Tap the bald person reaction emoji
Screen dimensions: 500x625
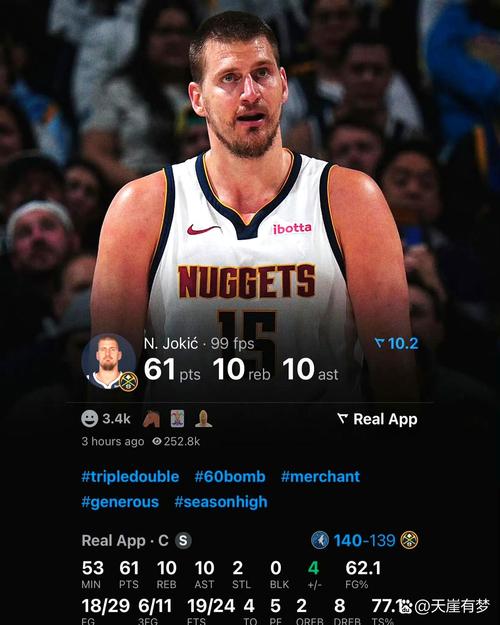coord(203,419)
